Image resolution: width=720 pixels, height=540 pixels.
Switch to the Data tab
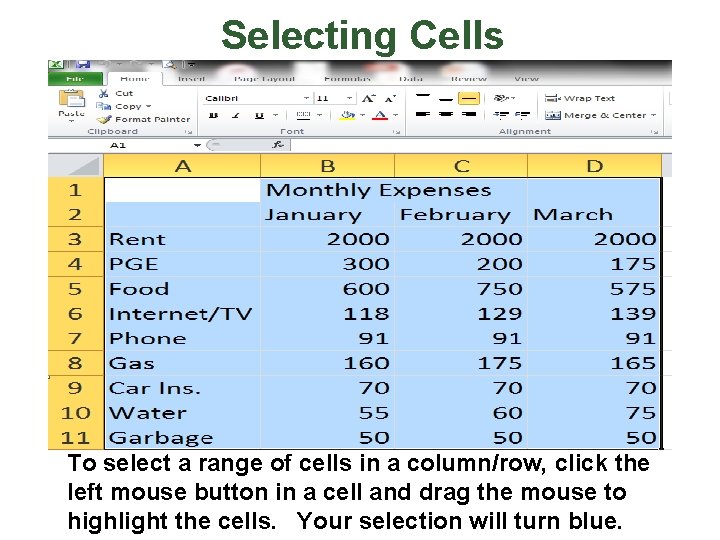pyautogui.click(x=411, y=79)
